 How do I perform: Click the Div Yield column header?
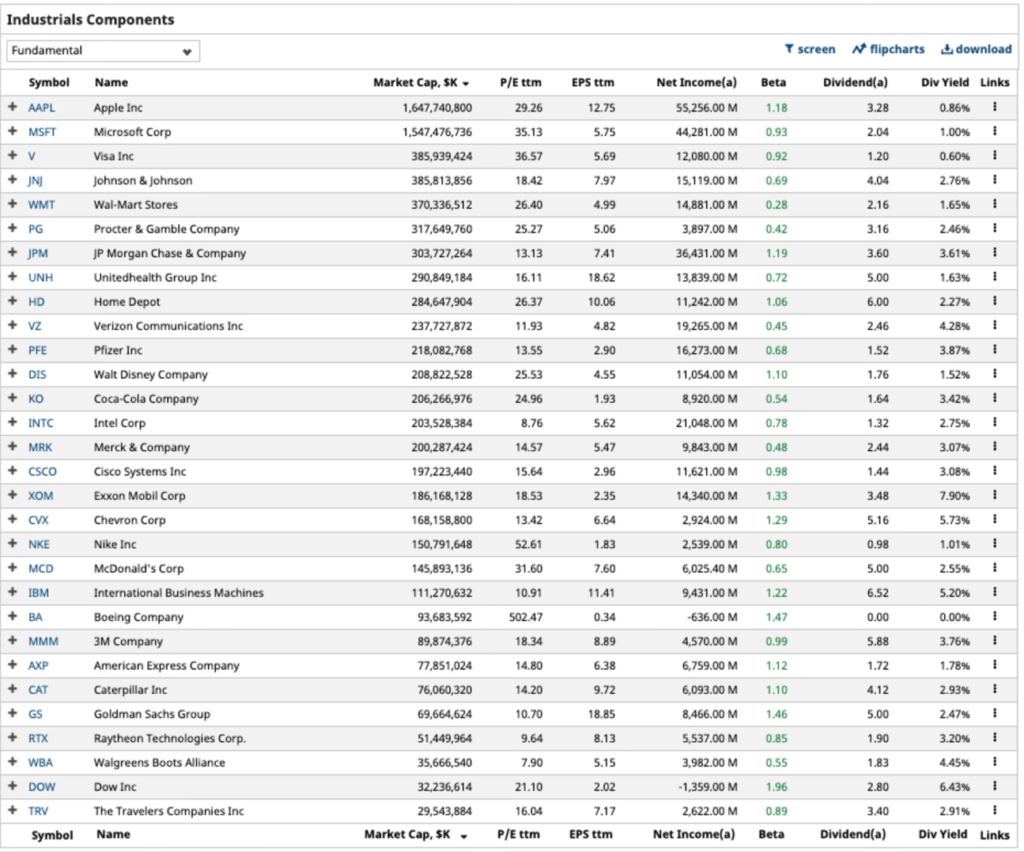pyautogui.click(x=944, y=83)
